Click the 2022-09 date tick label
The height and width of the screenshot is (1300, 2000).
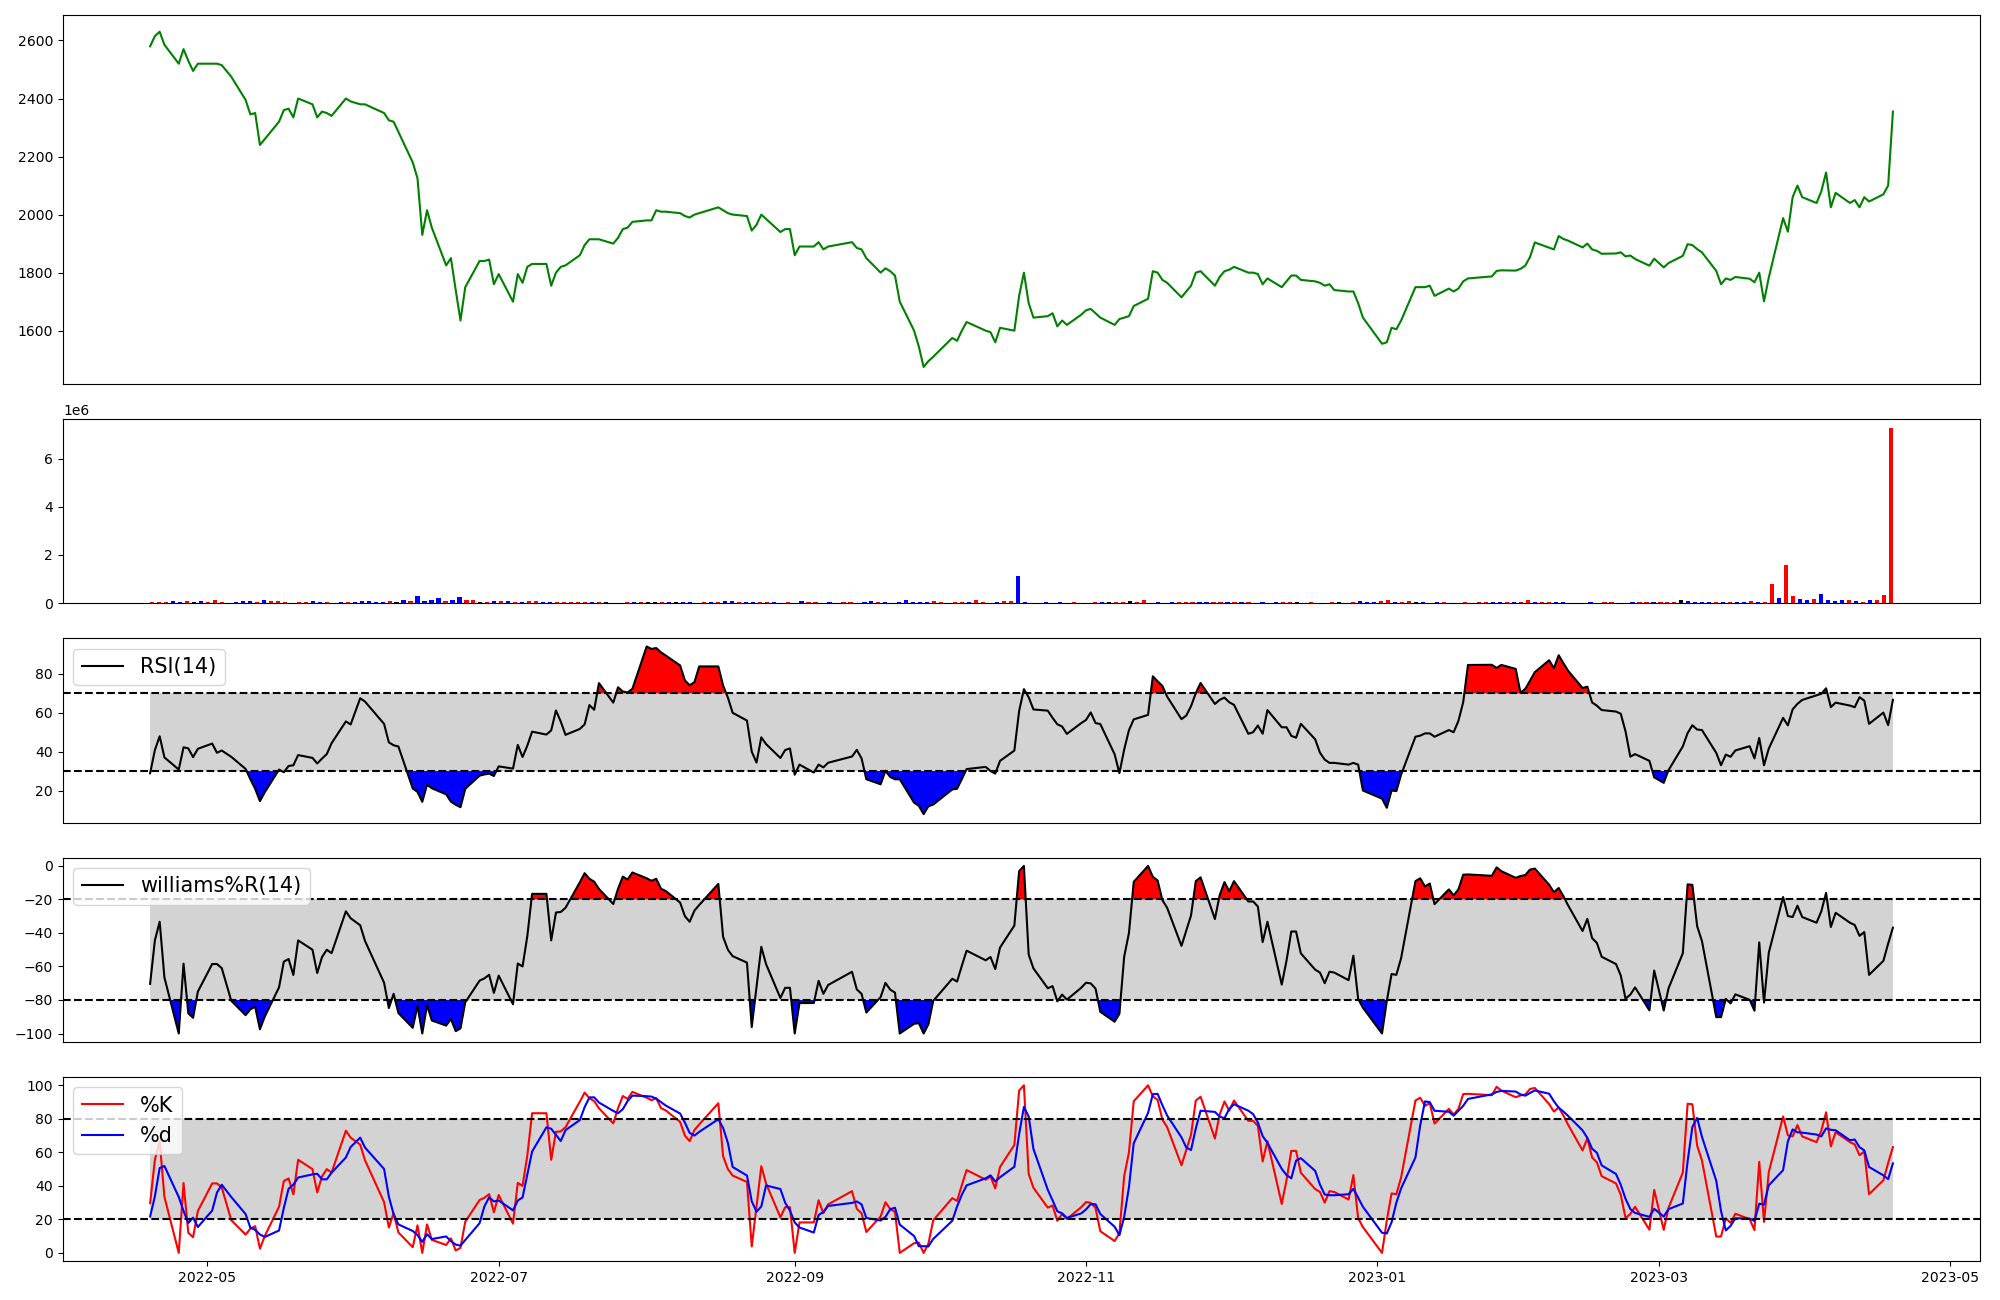click(795, 1277)
